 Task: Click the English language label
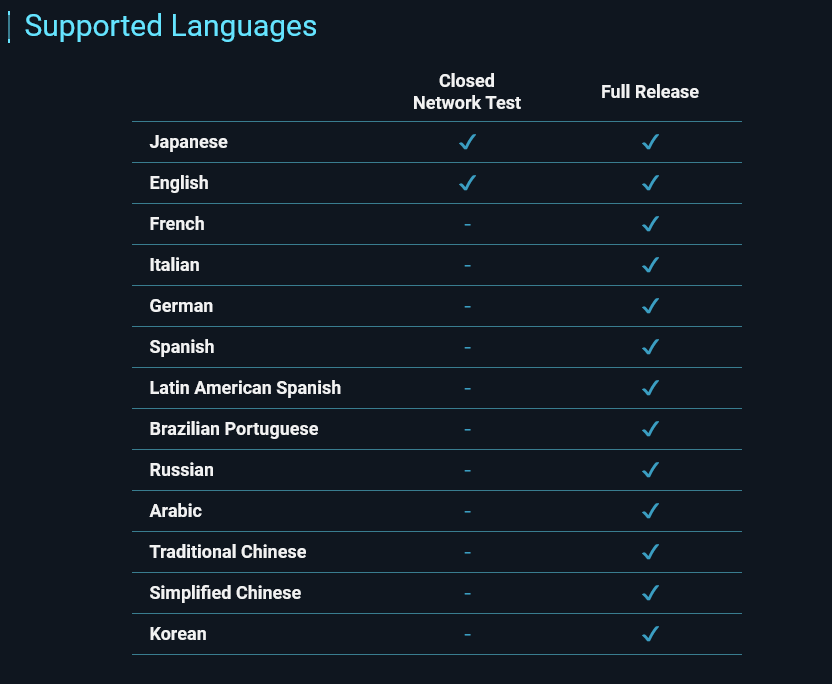[x=179, y=183]
